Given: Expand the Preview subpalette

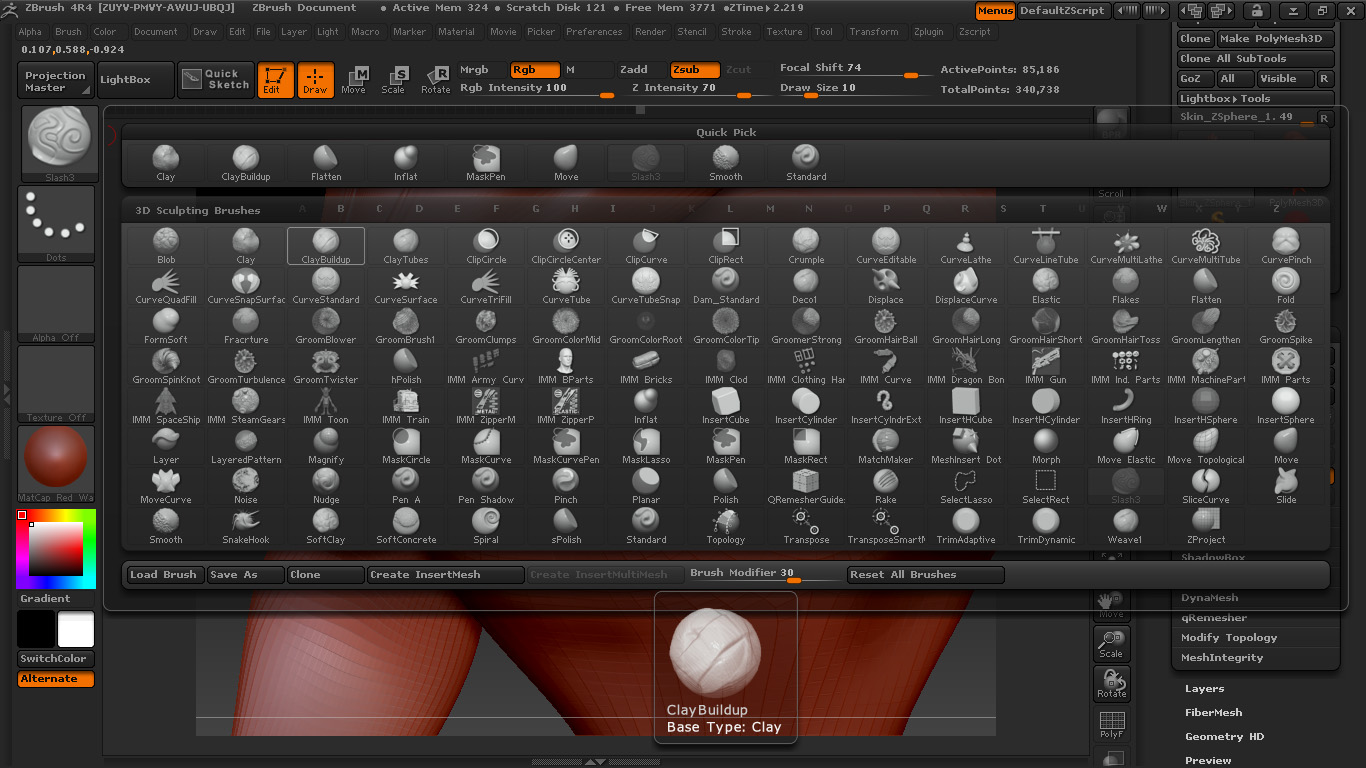Looking at the screenshot, I should (x=1208, y=761).
